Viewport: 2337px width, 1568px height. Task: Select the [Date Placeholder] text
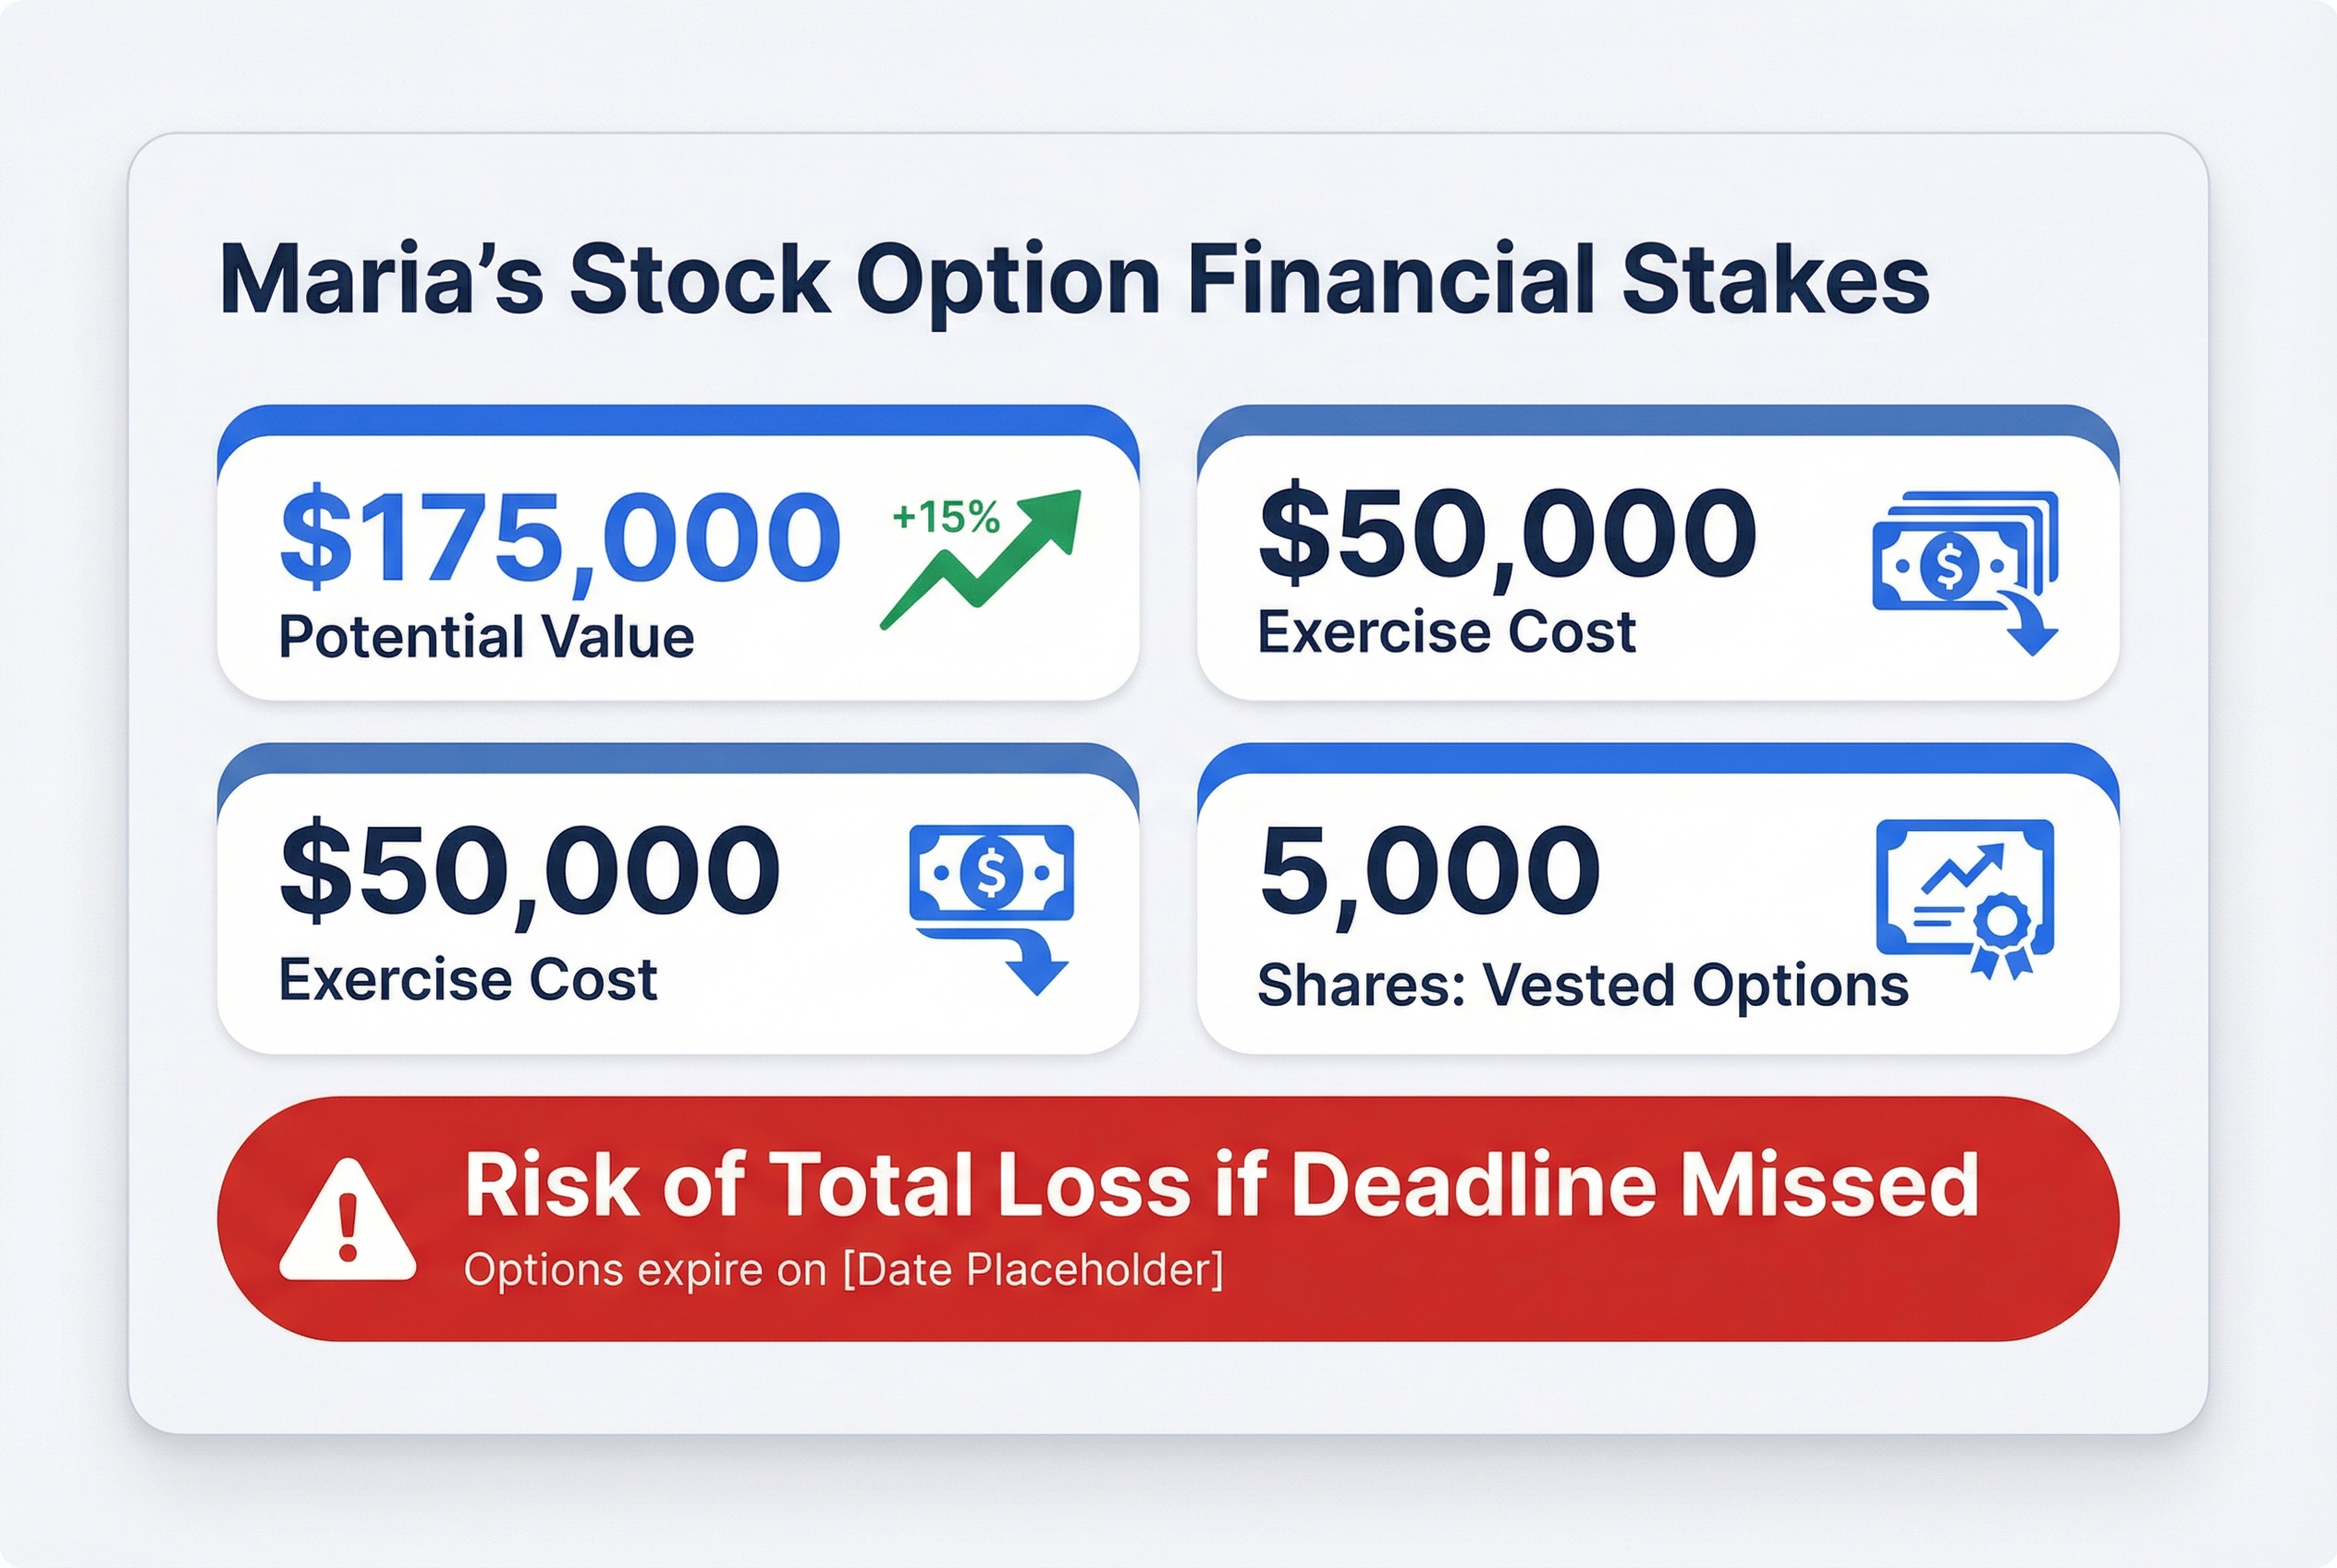pyautogui.click(x=1033, y=1270)
